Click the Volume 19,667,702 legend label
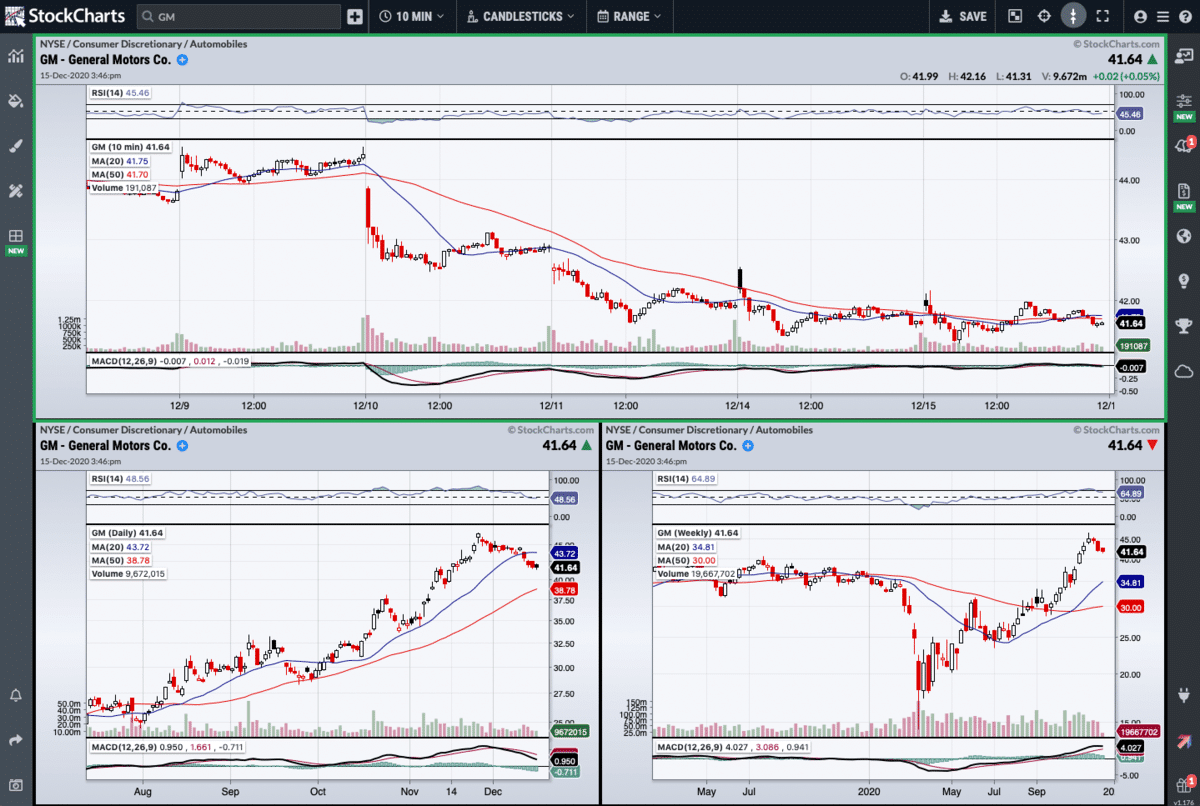This screenshot has height=806, width=1200. 697,574
